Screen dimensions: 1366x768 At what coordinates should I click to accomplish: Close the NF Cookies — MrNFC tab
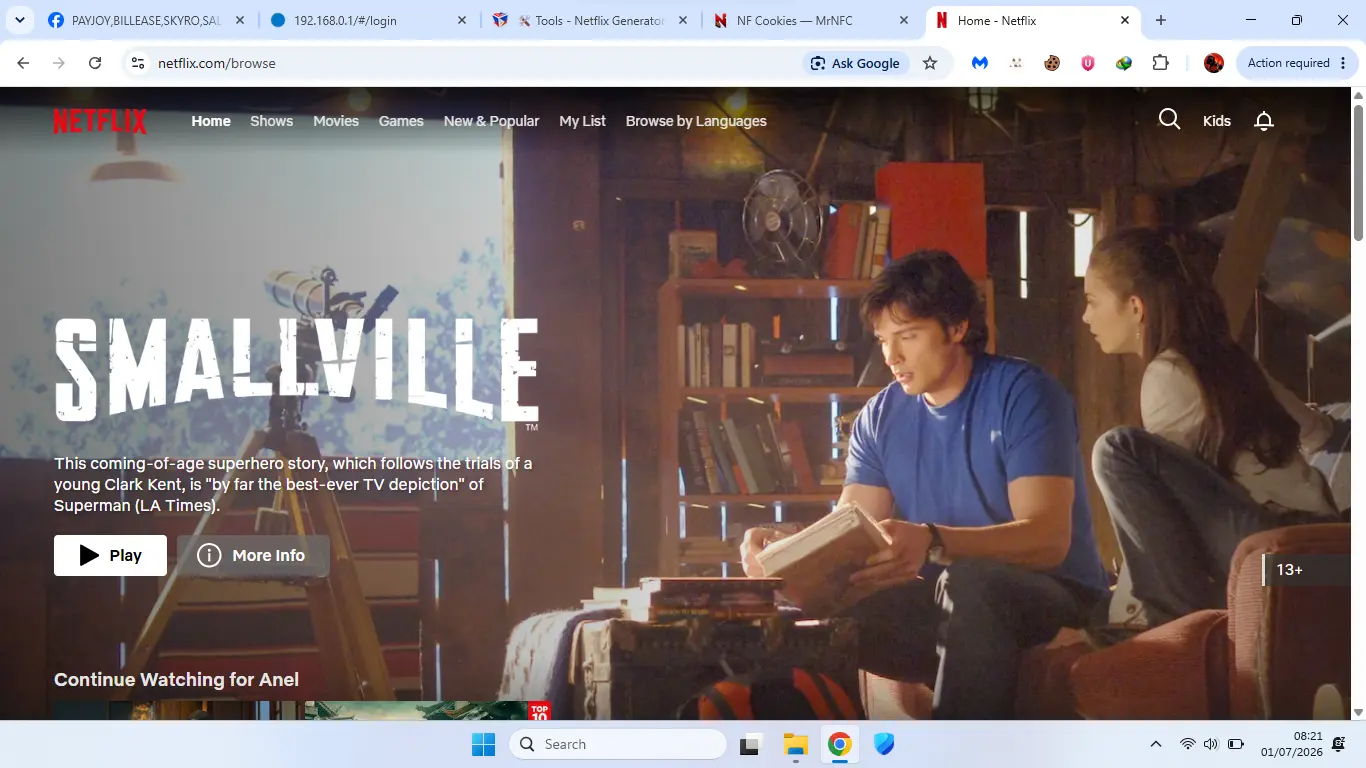904,20
